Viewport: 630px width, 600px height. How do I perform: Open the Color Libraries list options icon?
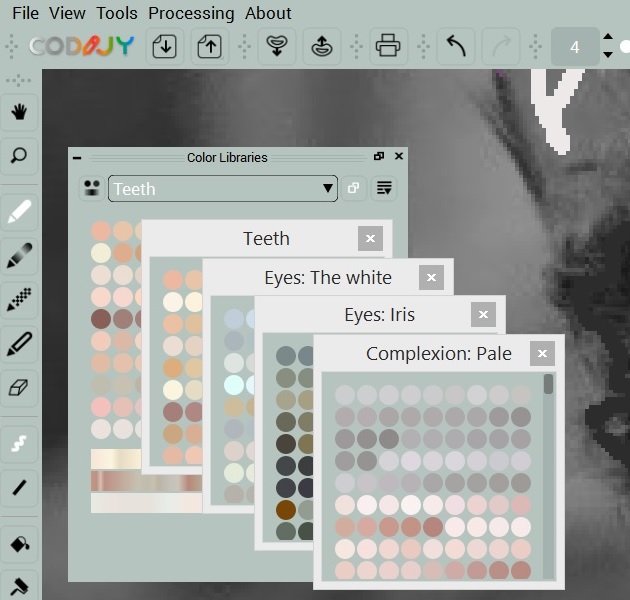tap(384, 188)
